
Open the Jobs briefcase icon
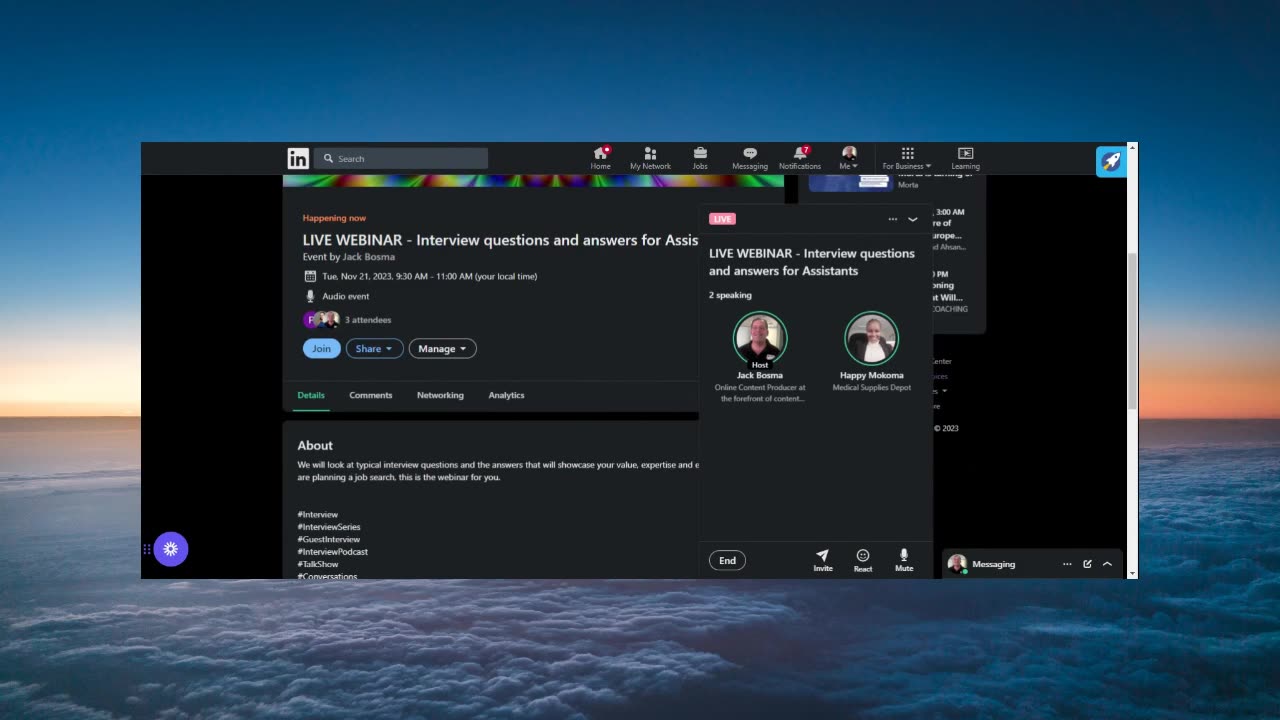pyautogui.click(x=700, y=158)
